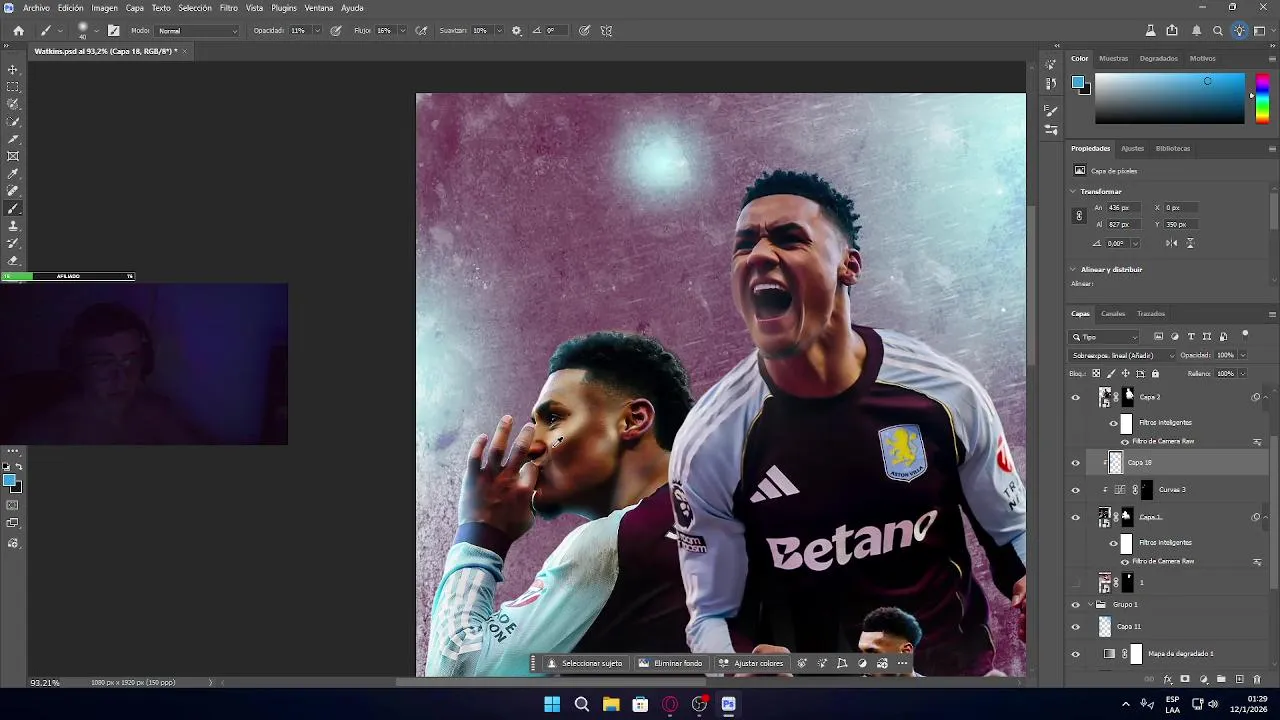1280x720 pixels.
Task: Hide Mapa de degradado 1 layer
Action: coord(1076,654)
